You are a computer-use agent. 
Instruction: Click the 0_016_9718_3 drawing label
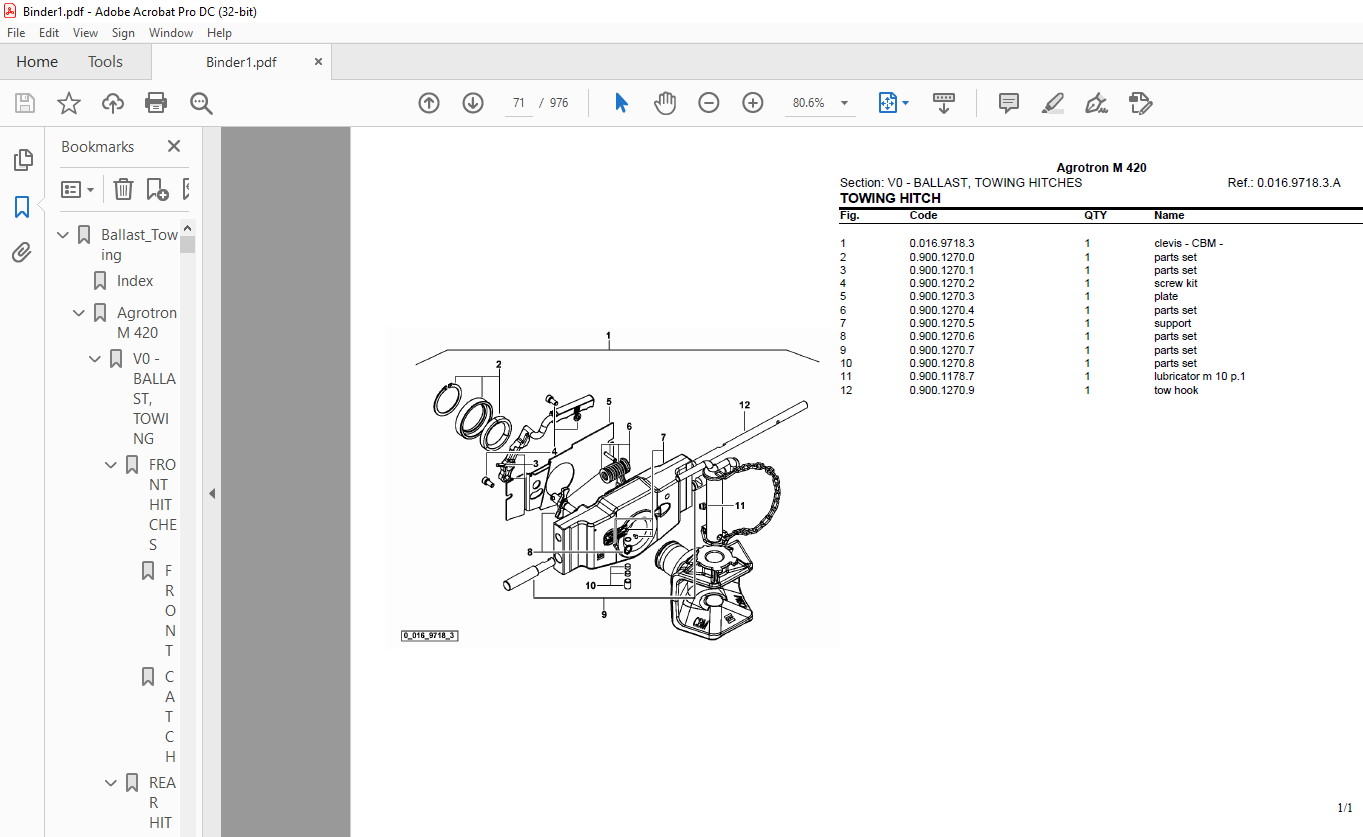[x=429, y=635]
